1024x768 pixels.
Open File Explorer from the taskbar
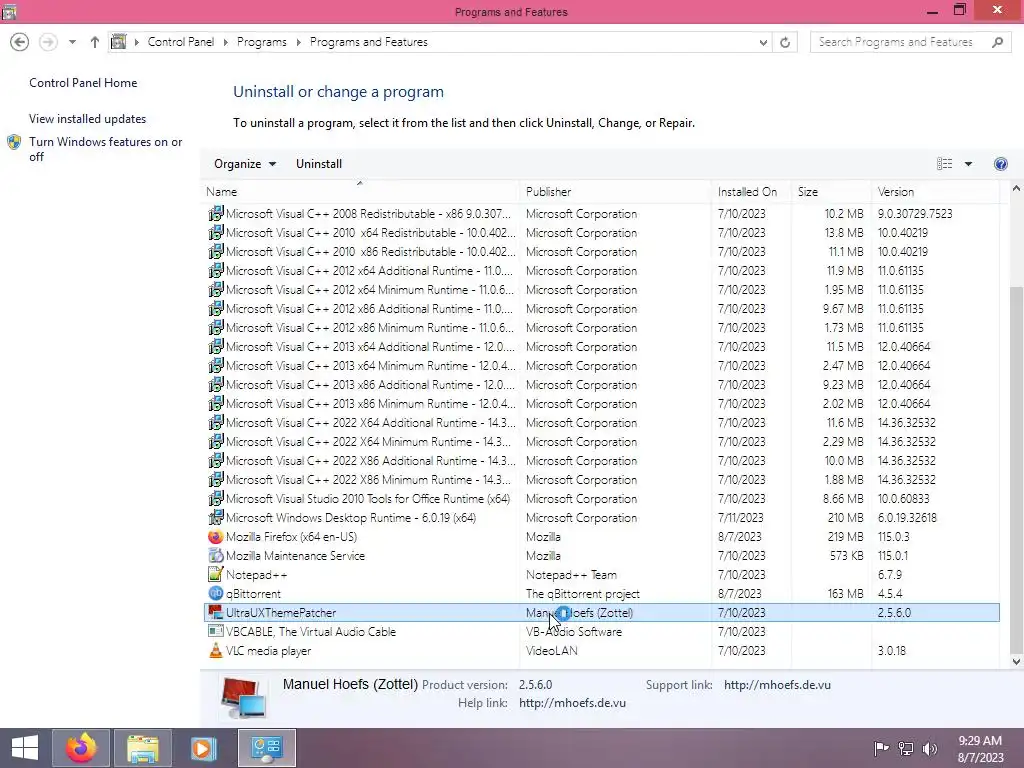click(x=143, y=748)
